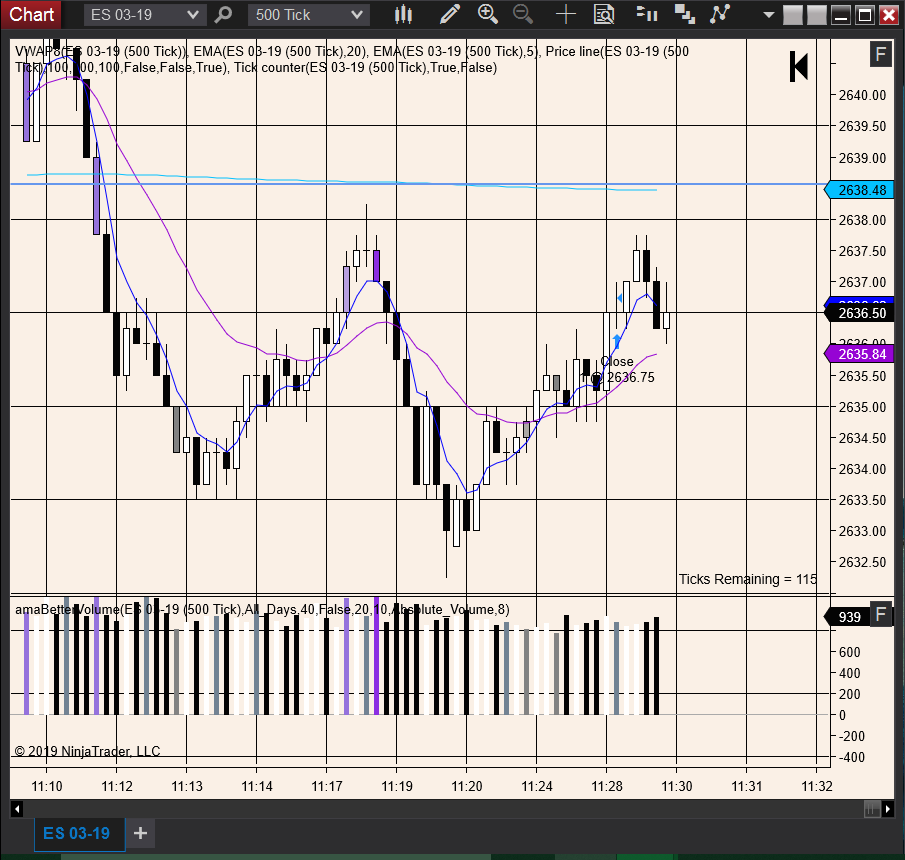This screenshot has width=905, height=860.
Task: Click the horizontal scrollbar thumb
Action: (872, 809)
